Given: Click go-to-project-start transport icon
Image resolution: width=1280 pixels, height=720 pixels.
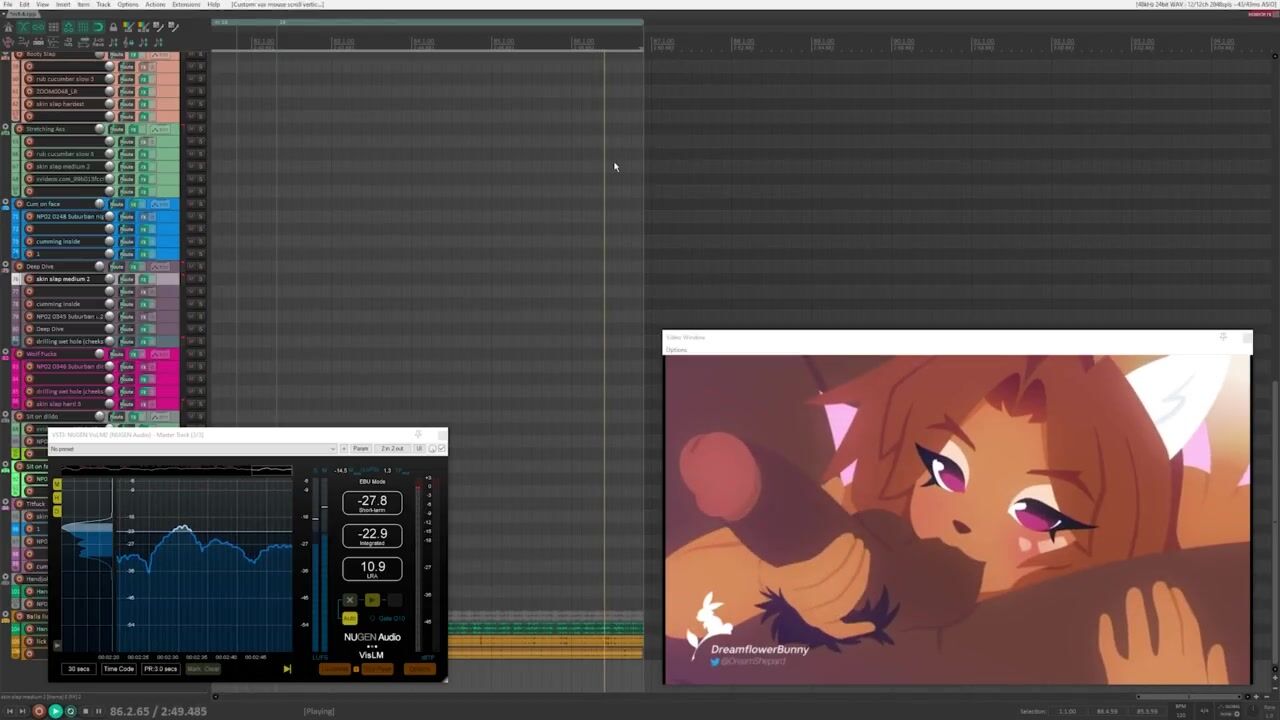Looking at the screenshot, I should (9, 711).
